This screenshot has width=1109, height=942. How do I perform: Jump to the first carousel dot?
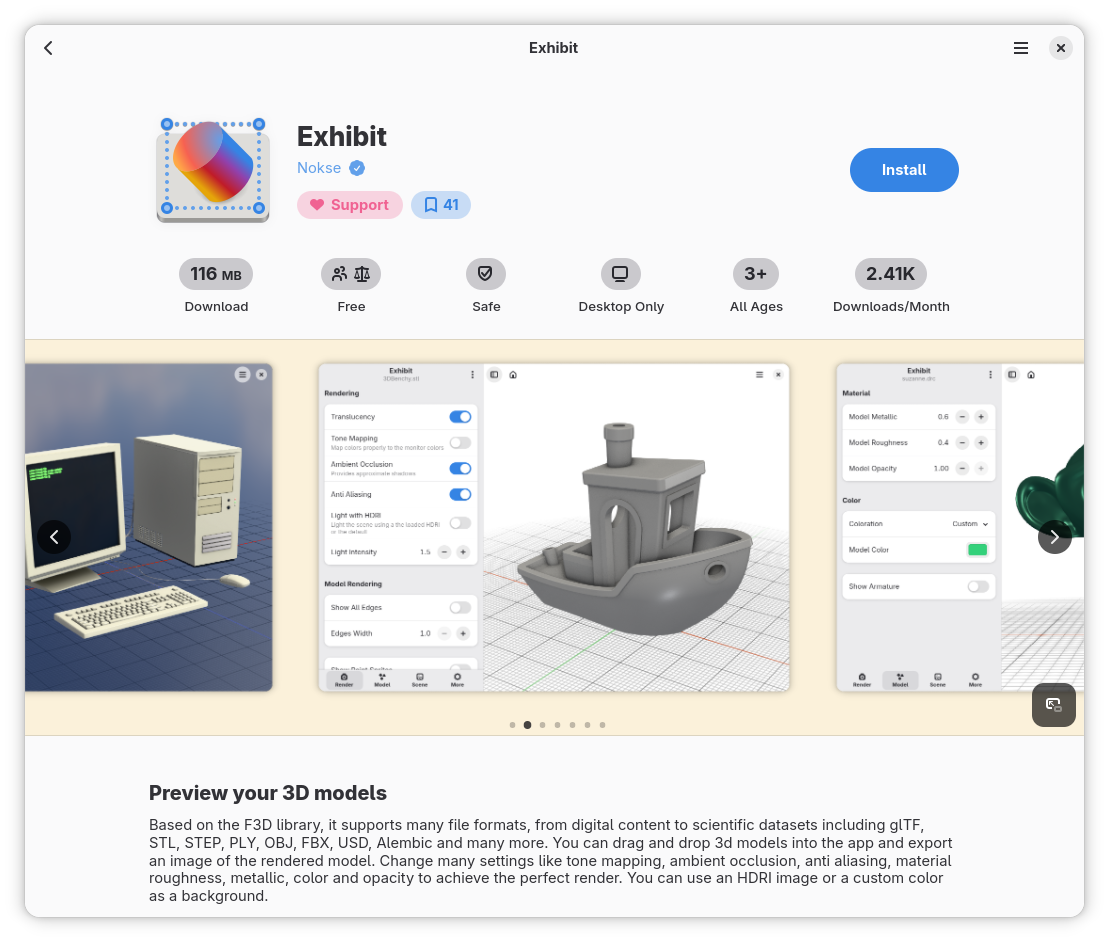pos(512,725)
